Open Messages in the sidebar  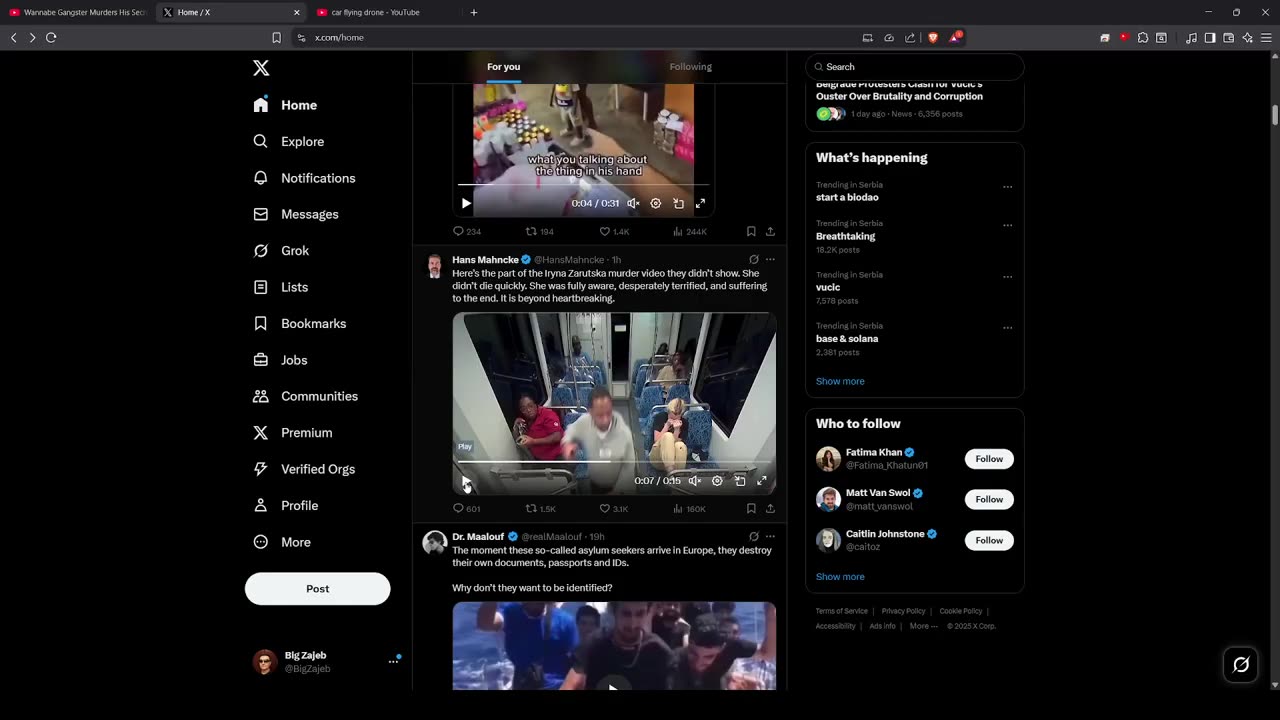pyautogui.click(x=295, y=214)
